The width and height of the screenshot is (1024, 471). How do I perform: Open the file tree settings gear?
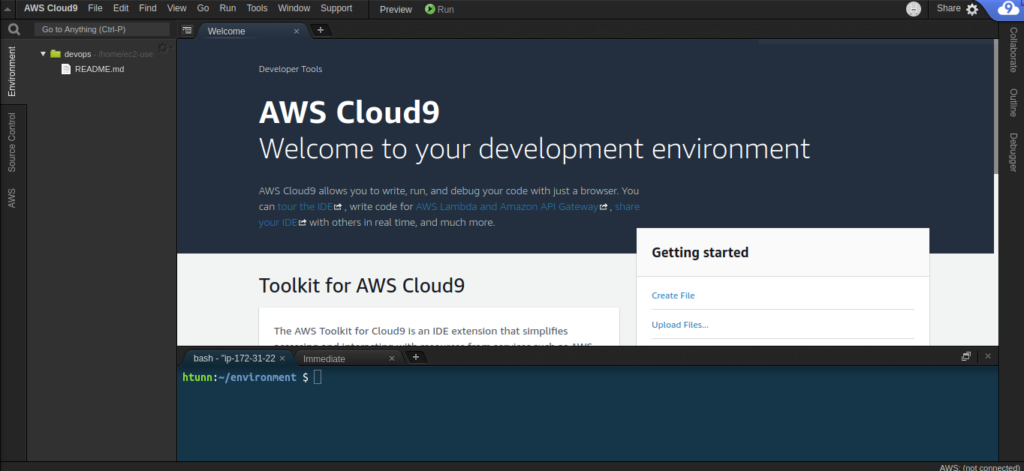coord(163,48)
